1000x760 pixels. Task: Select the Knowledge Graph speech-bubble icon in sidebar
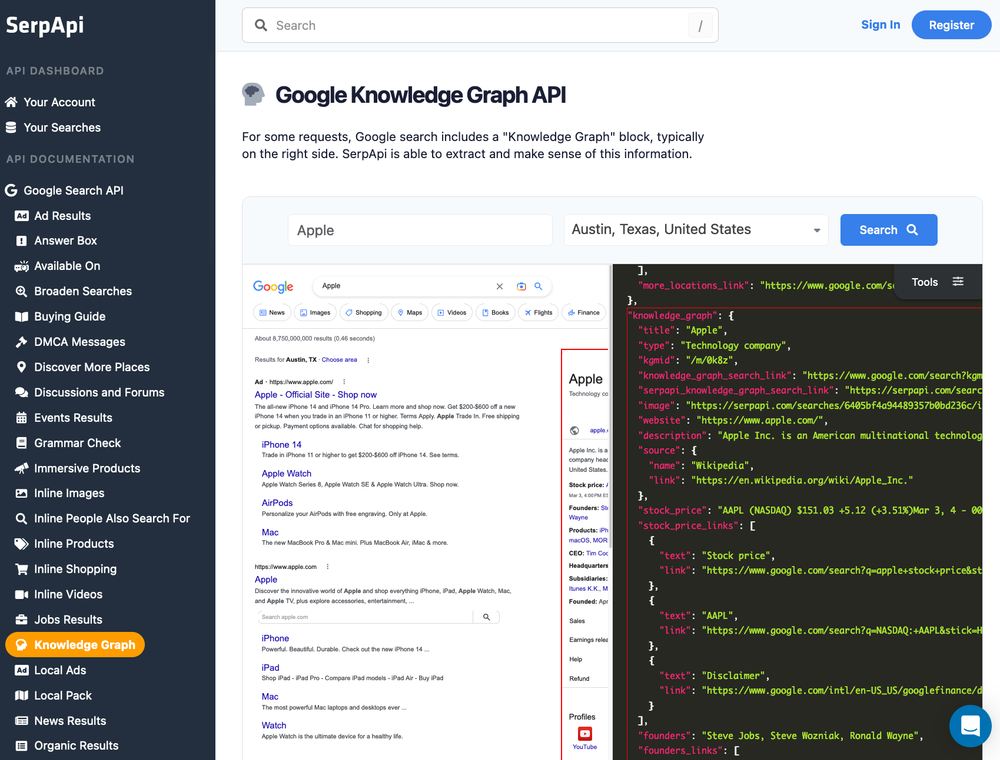pyautogui.click(x=21, y=644)
